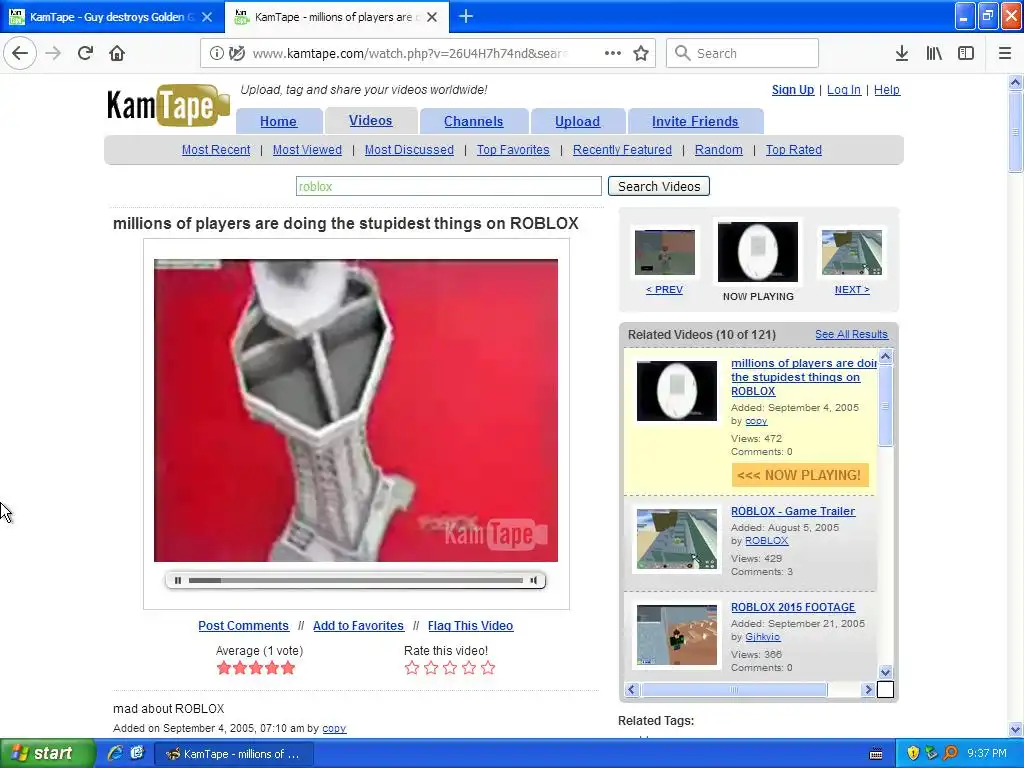
Task: Open uploader Gjhkvio's profile
Action: (763, 637)
